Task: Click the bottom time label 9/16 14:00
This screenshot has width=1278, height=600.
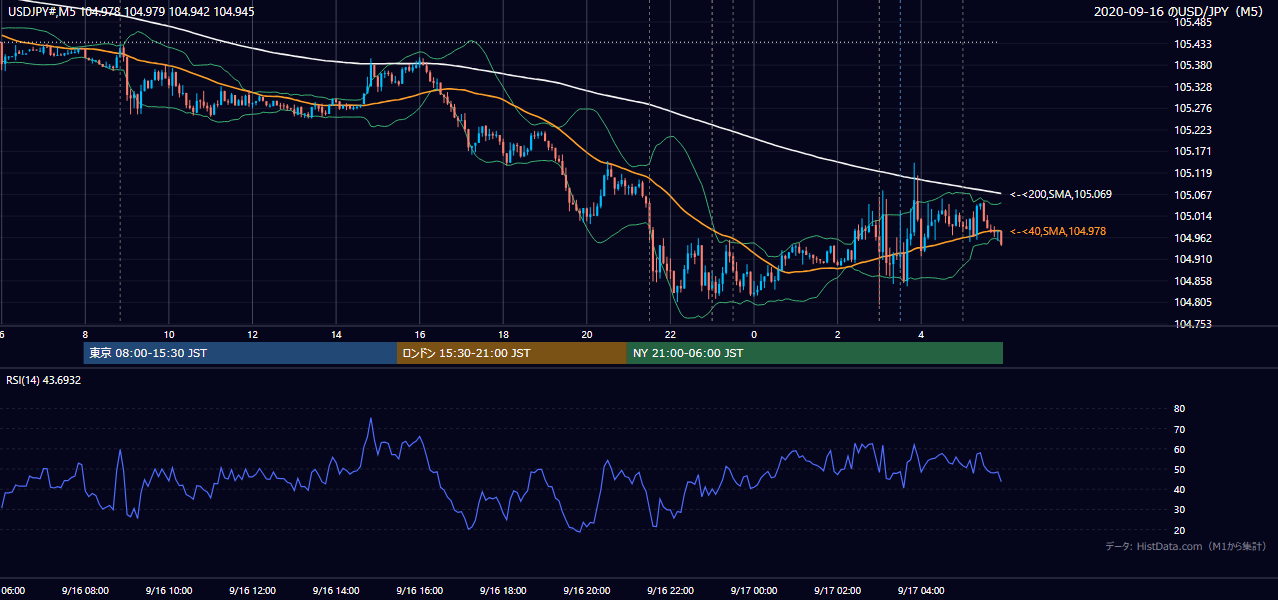Action: [x=335, y=590]
